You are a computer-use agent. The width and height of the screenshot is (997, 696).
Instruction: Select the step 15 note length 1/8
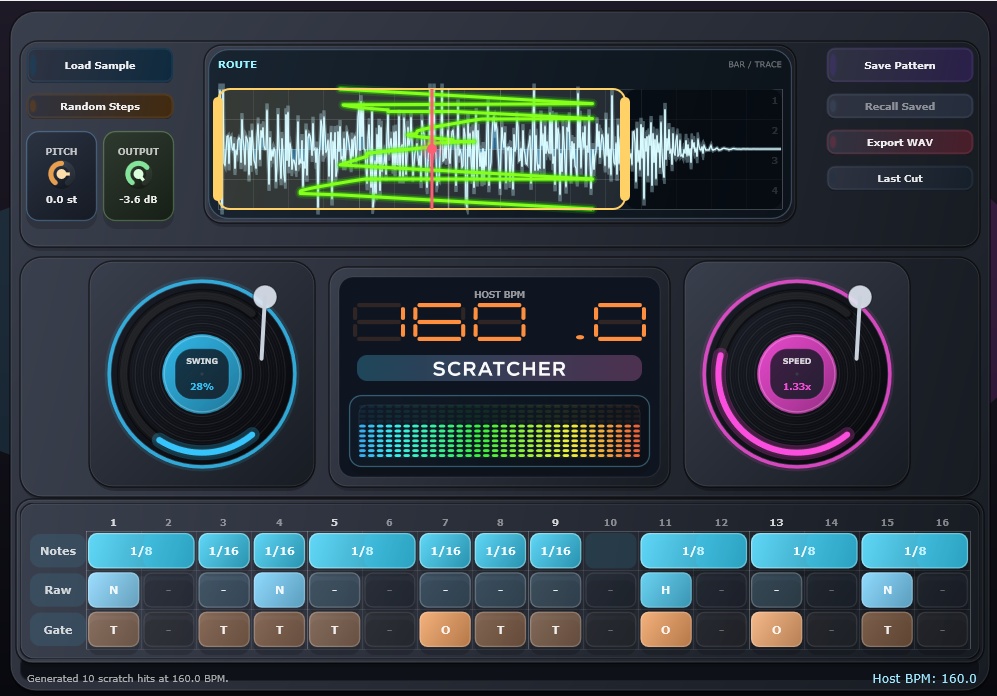915,550
